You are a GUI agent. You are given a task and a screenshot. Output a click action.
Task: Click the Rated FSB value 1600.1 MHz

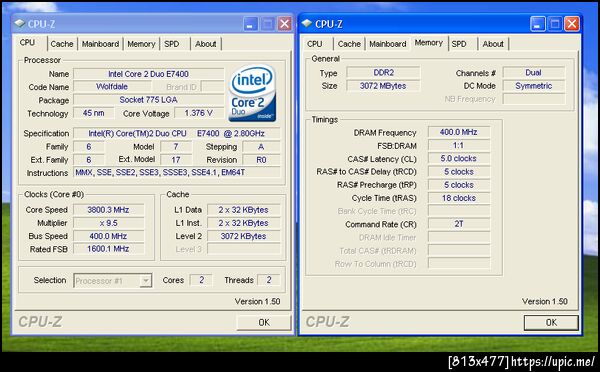(x=109, y=249)
